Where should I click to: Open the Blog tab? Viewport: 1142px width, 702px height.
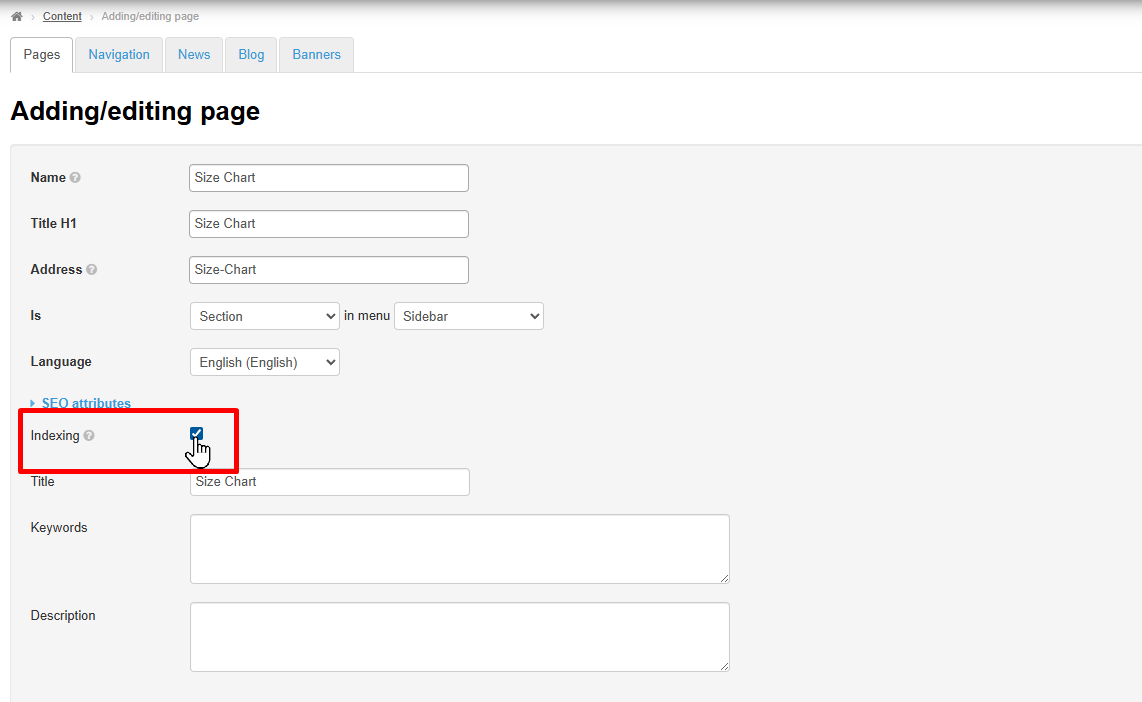coord(251,55)
